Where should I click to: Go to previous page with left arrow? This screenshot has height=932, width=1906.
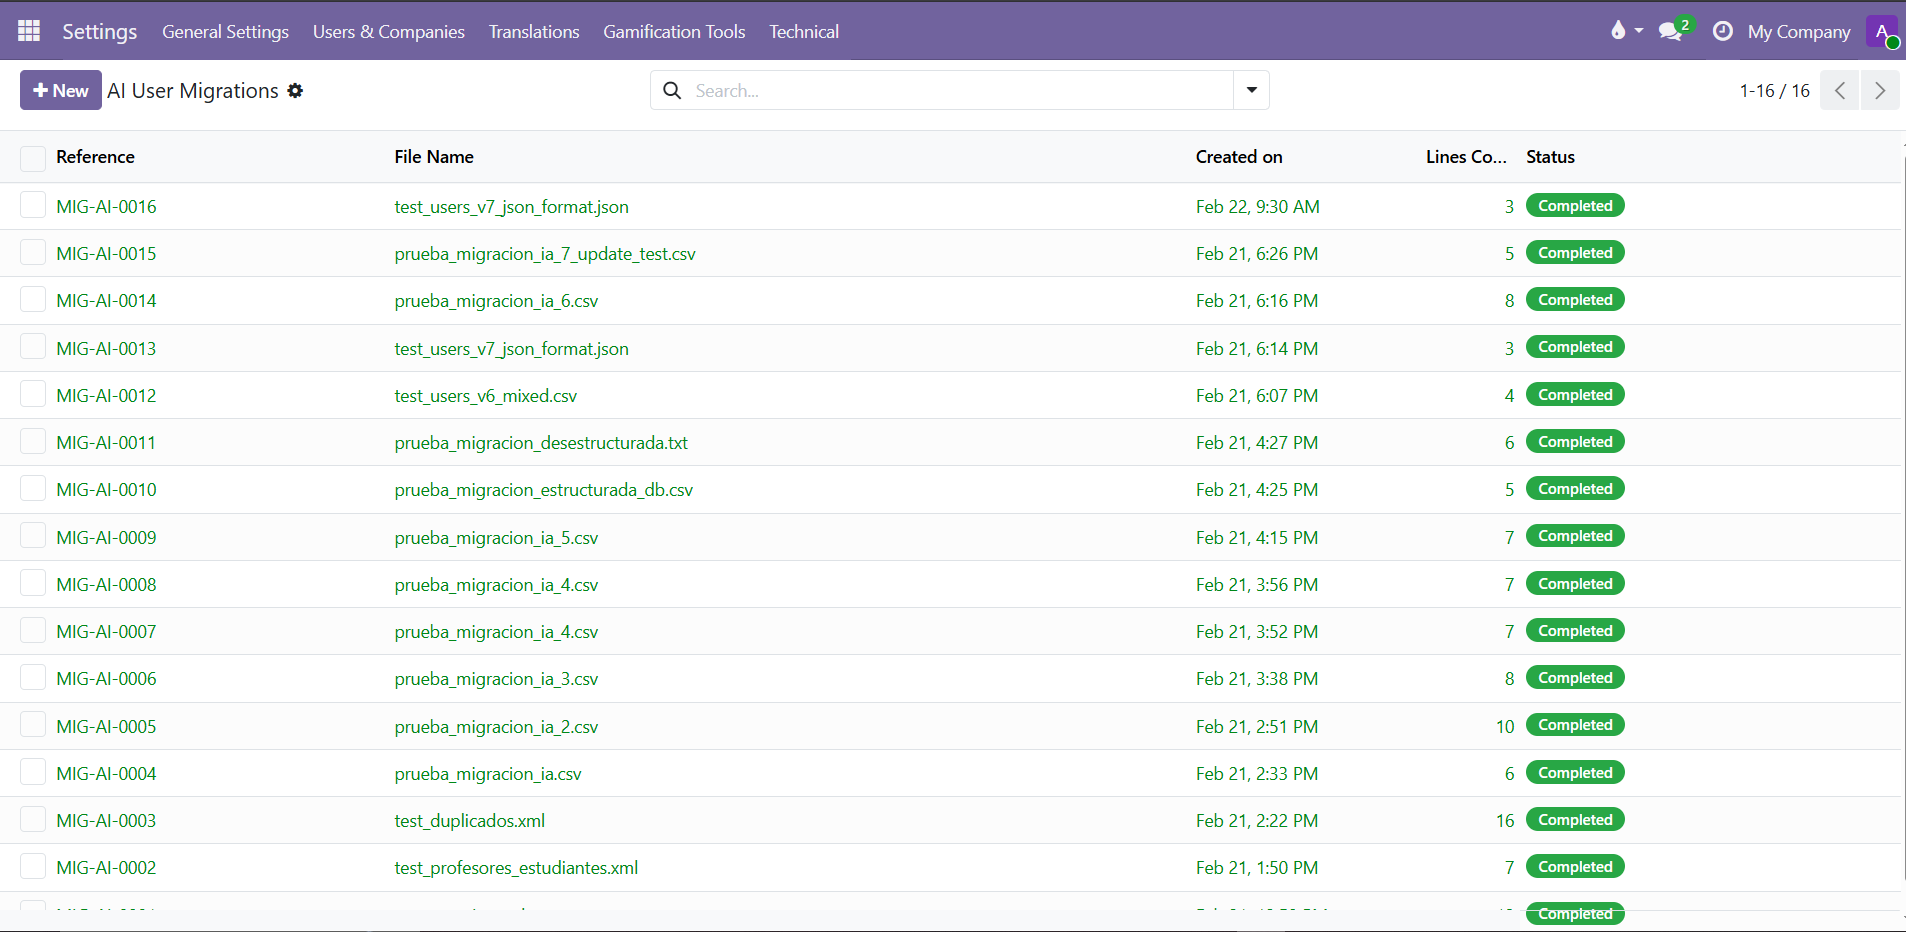1839,91
